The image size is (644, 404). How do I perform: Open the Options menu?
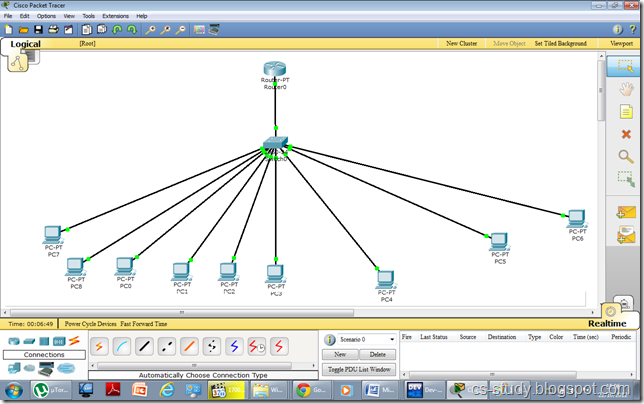click(46, 16)
